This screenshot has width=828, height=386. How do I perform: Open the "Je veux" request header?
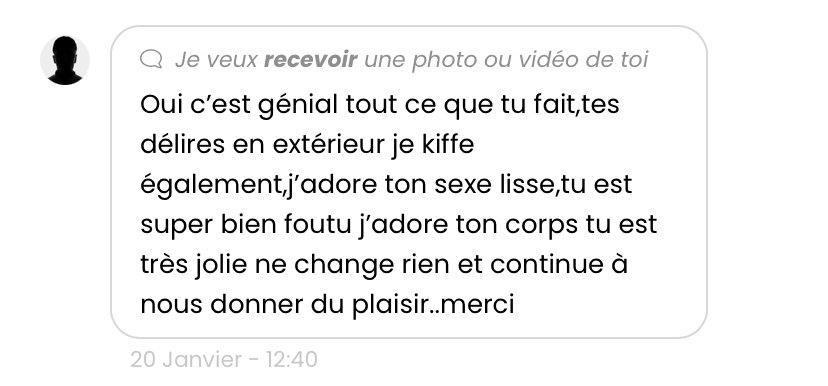coord(394,60)
